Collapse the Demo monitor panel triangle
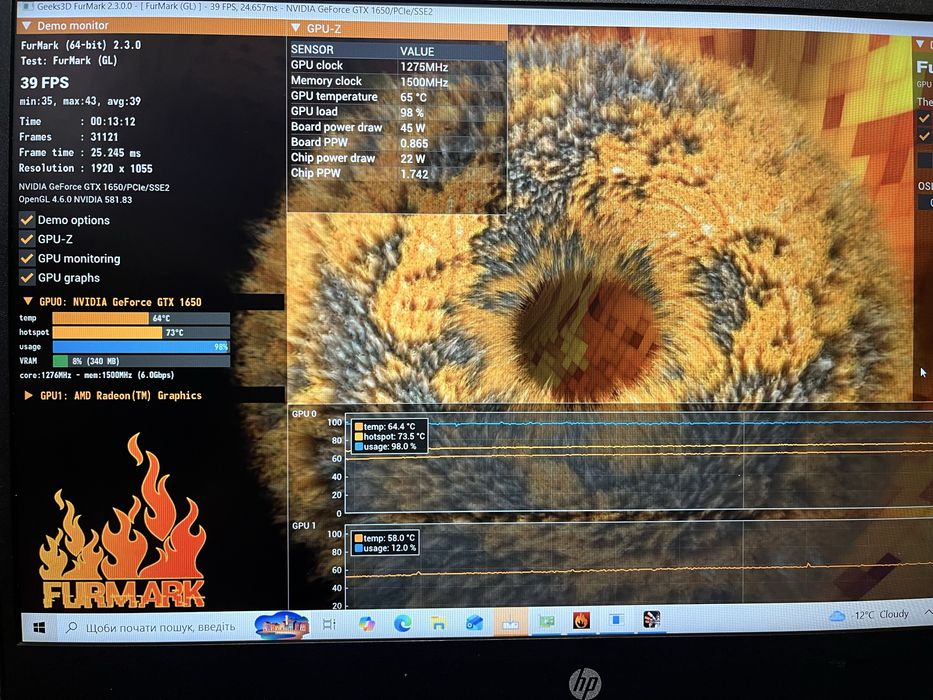This screenshot has height=700, width=933. [26, 26]
